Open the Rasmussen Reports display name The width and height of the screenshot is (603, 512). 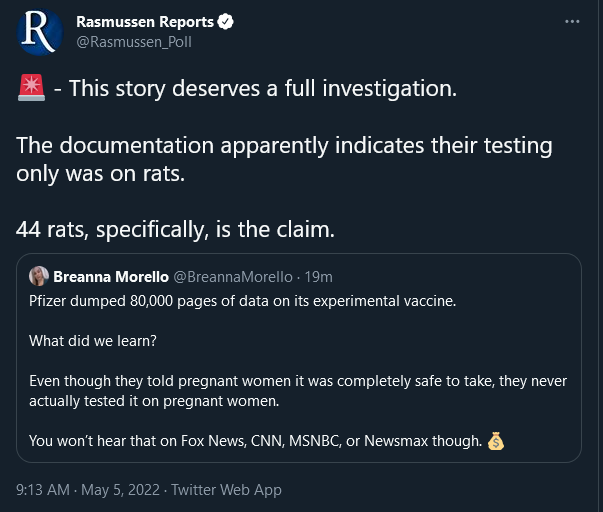point(145,22)
